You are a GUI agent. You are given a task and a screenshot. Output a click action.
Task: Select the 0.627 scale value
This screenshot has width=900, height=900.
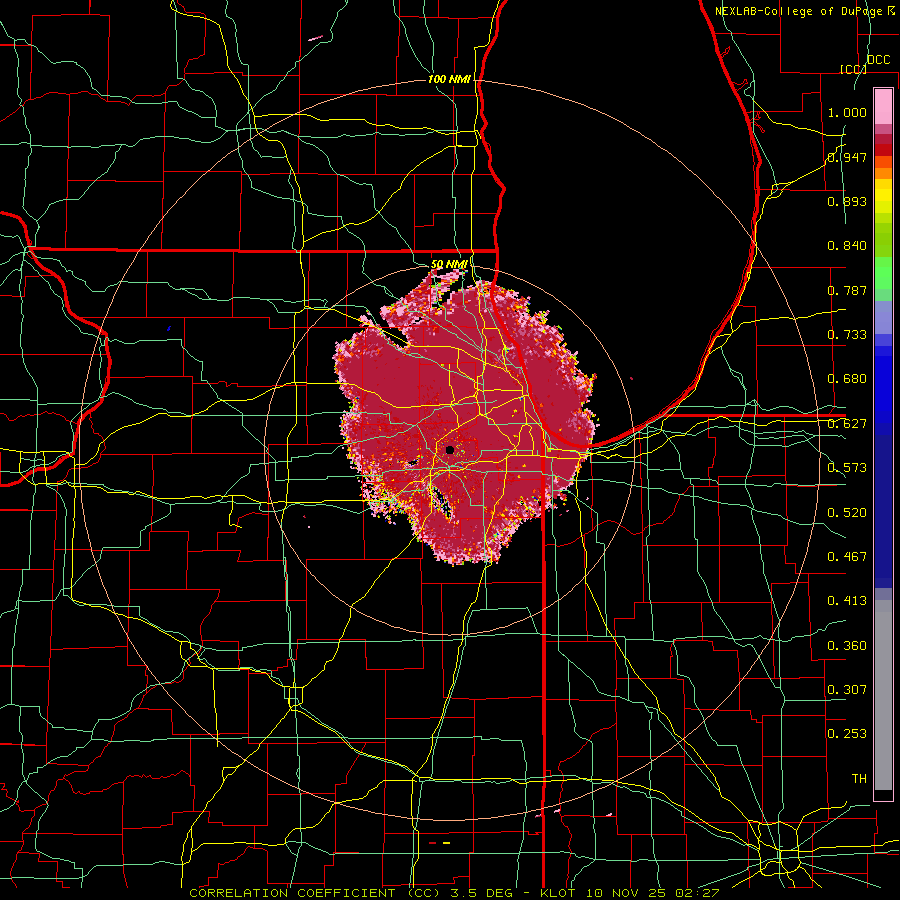[847, 424]
